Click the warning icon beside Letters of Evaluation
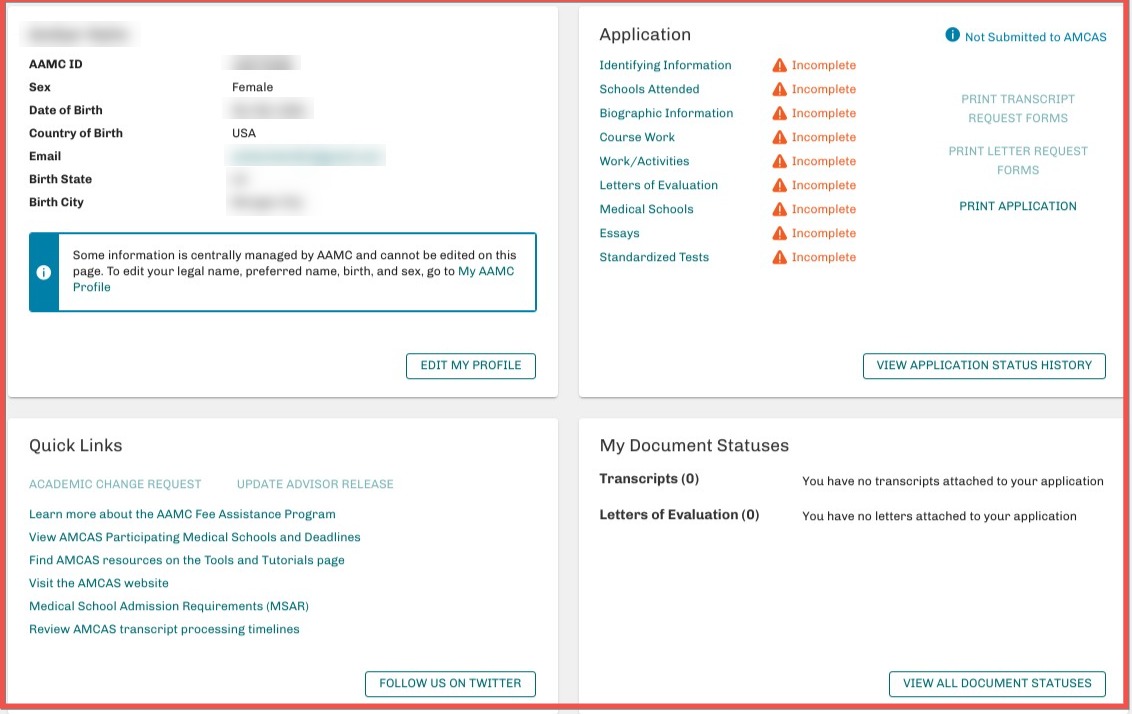Viewport: 1132px width, 714px height. click(780, 185)
